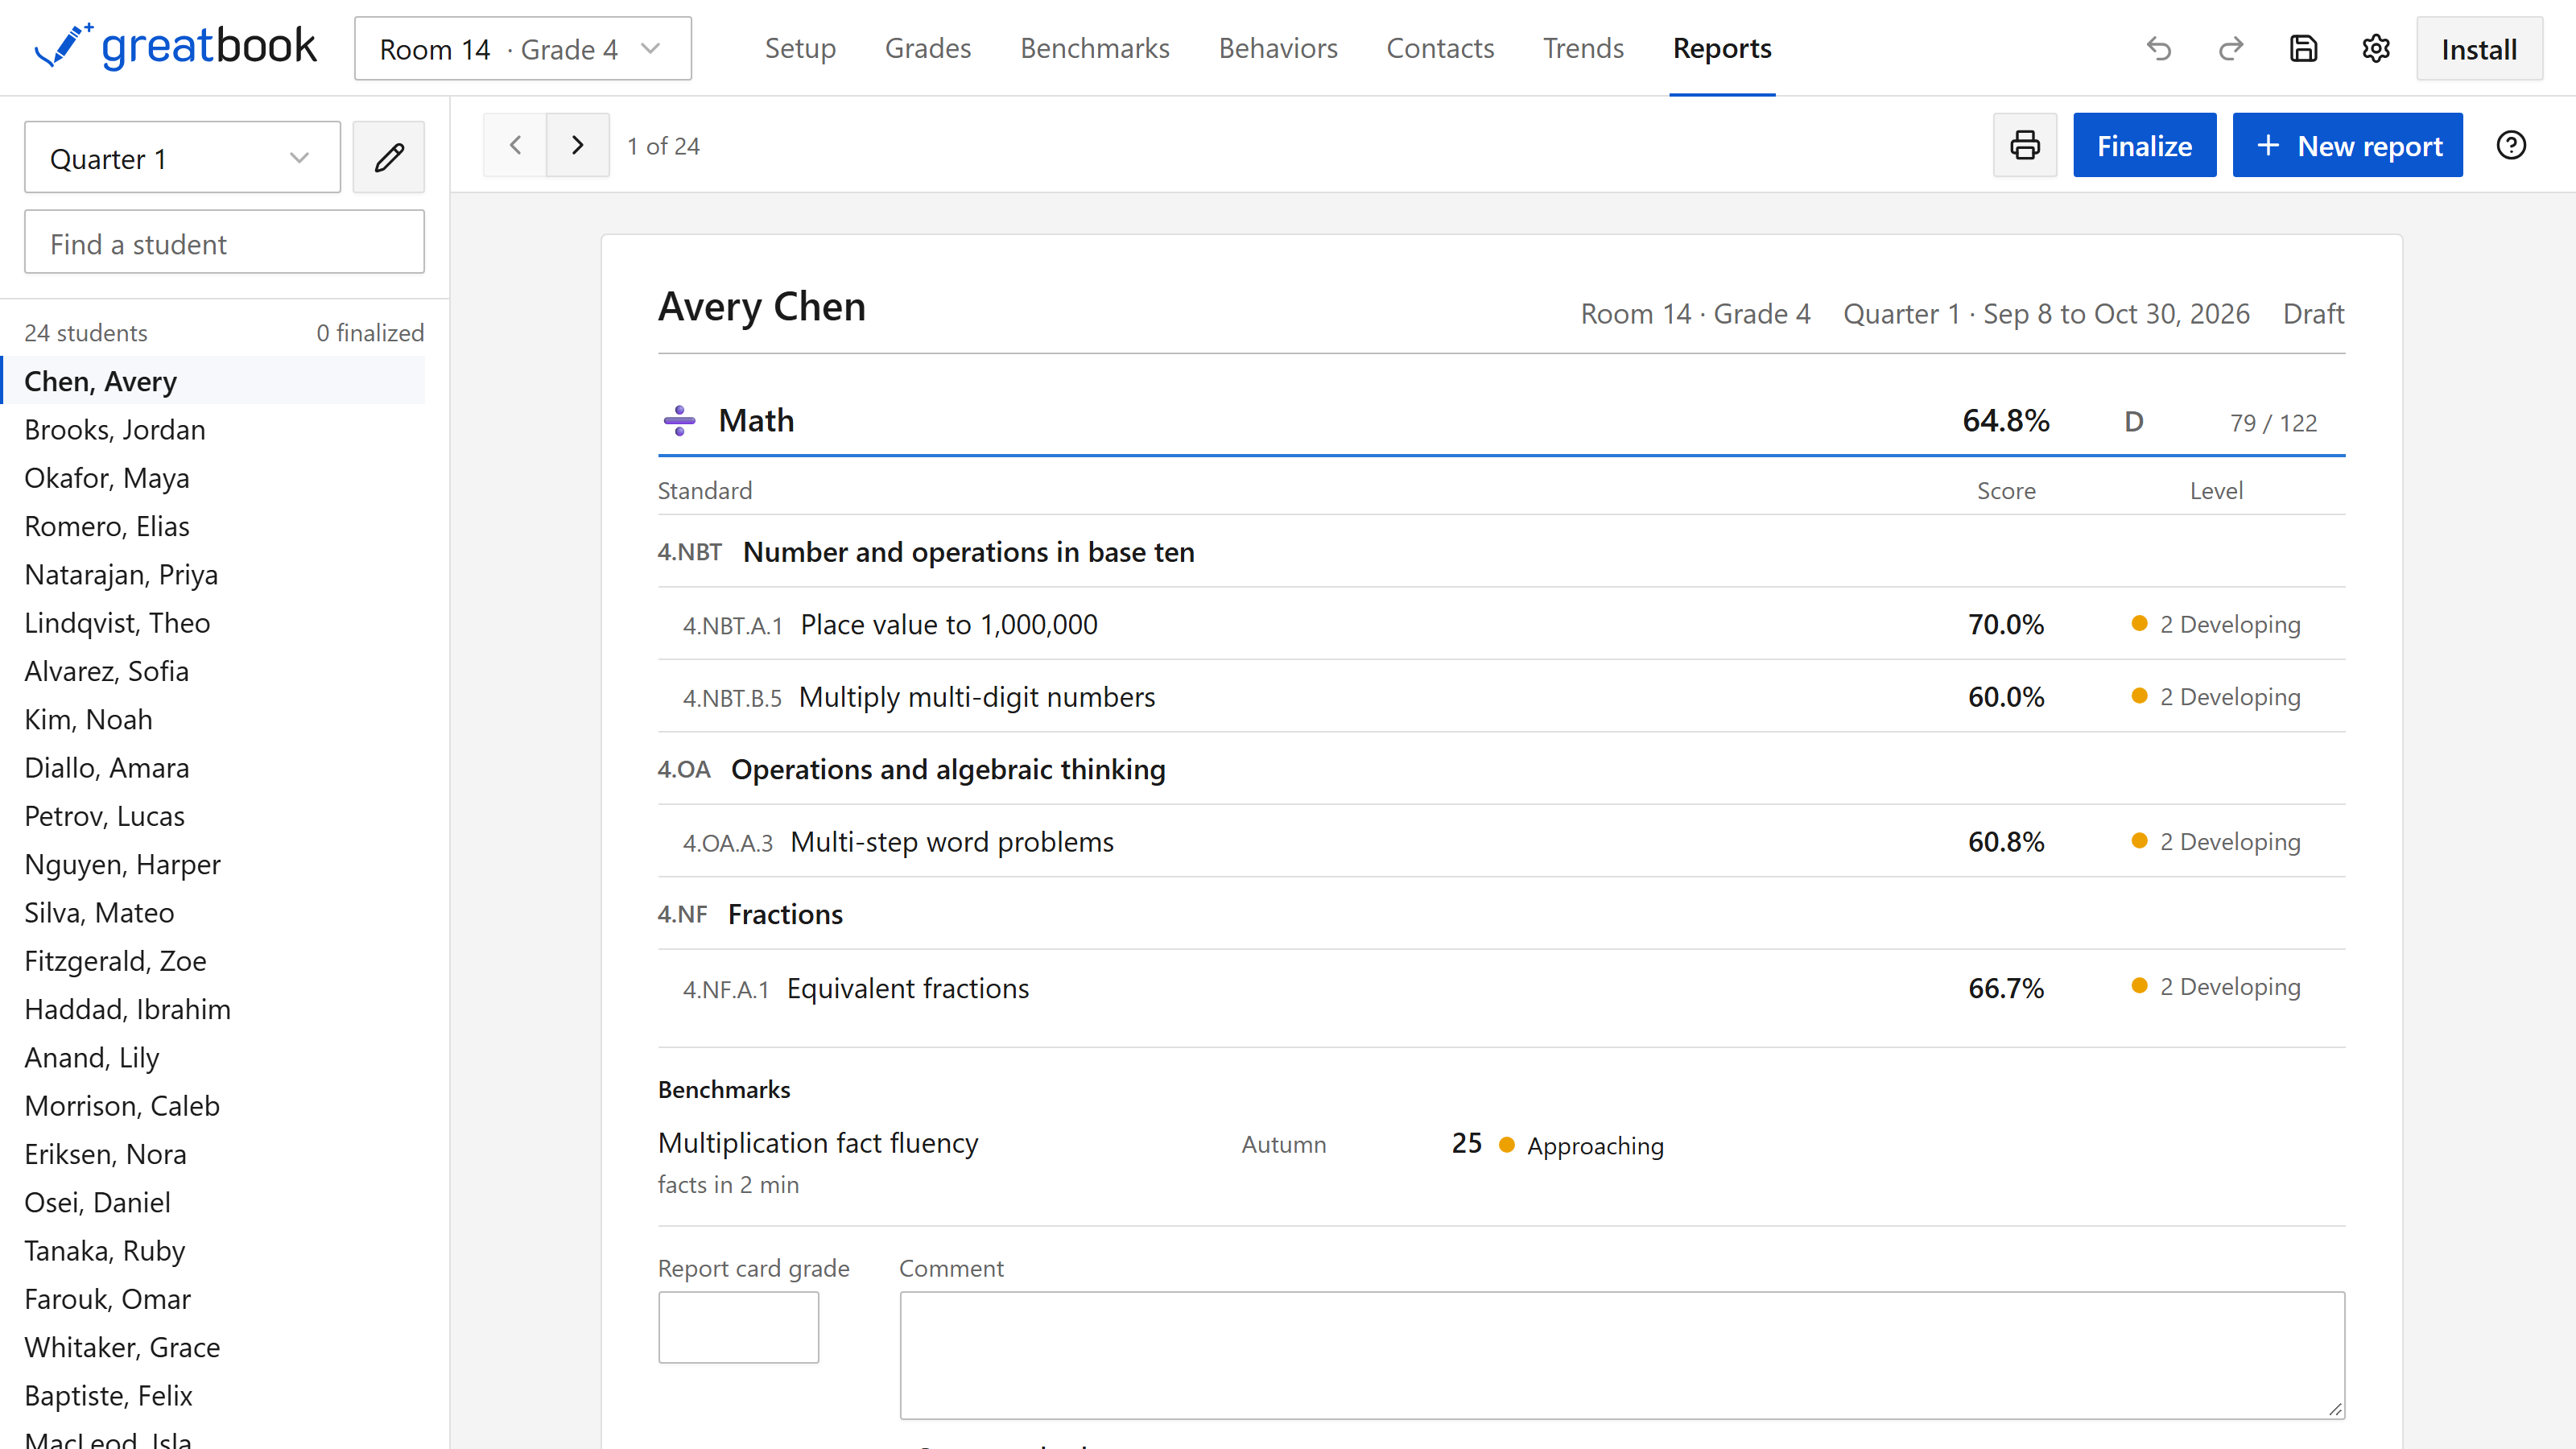Click the redo arrow icon

point(2231,49)
